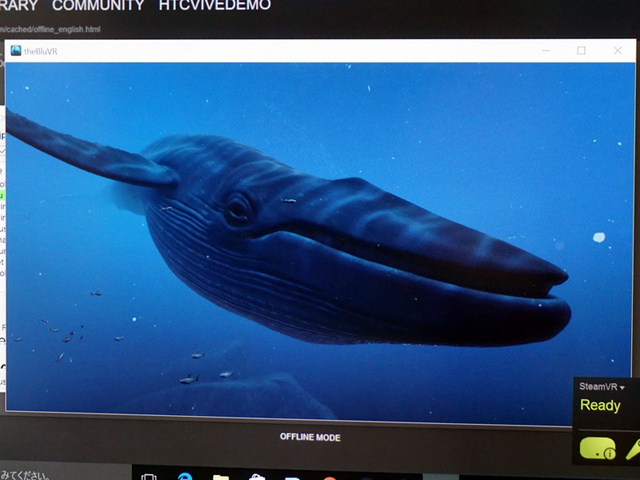Open File Explorer folder on taskbar
640x480 pixels.
(x=220, y=477)
